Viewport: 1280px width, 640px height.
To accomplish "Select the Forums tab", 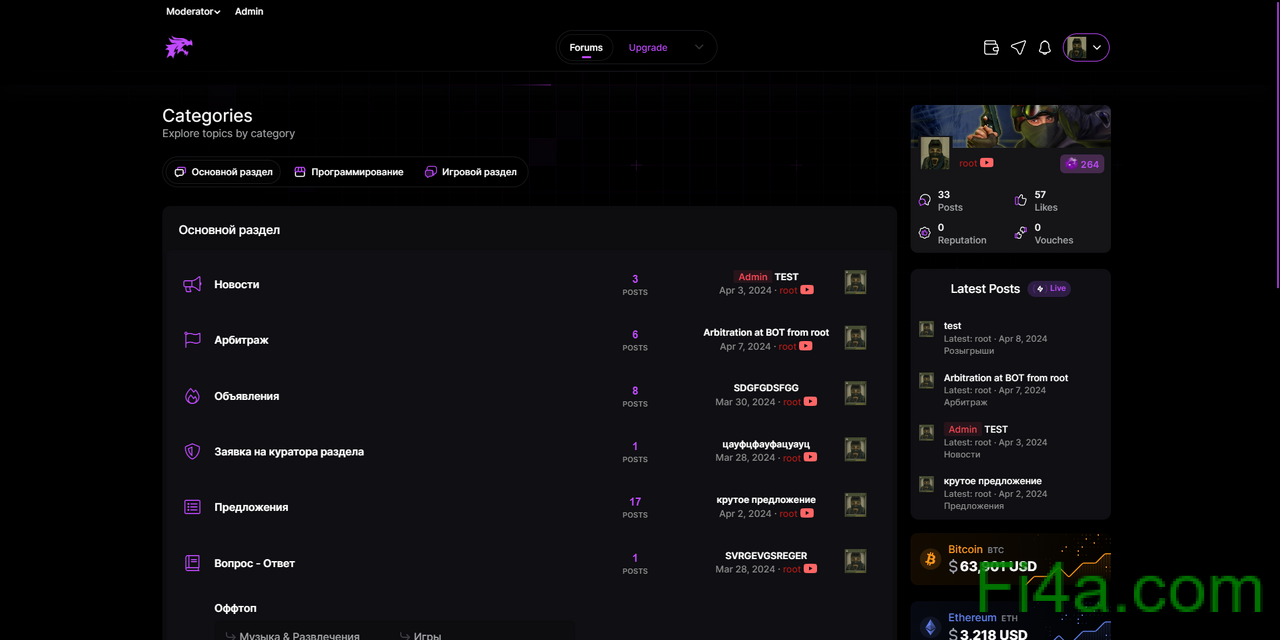I will click(x=586, y=47).
